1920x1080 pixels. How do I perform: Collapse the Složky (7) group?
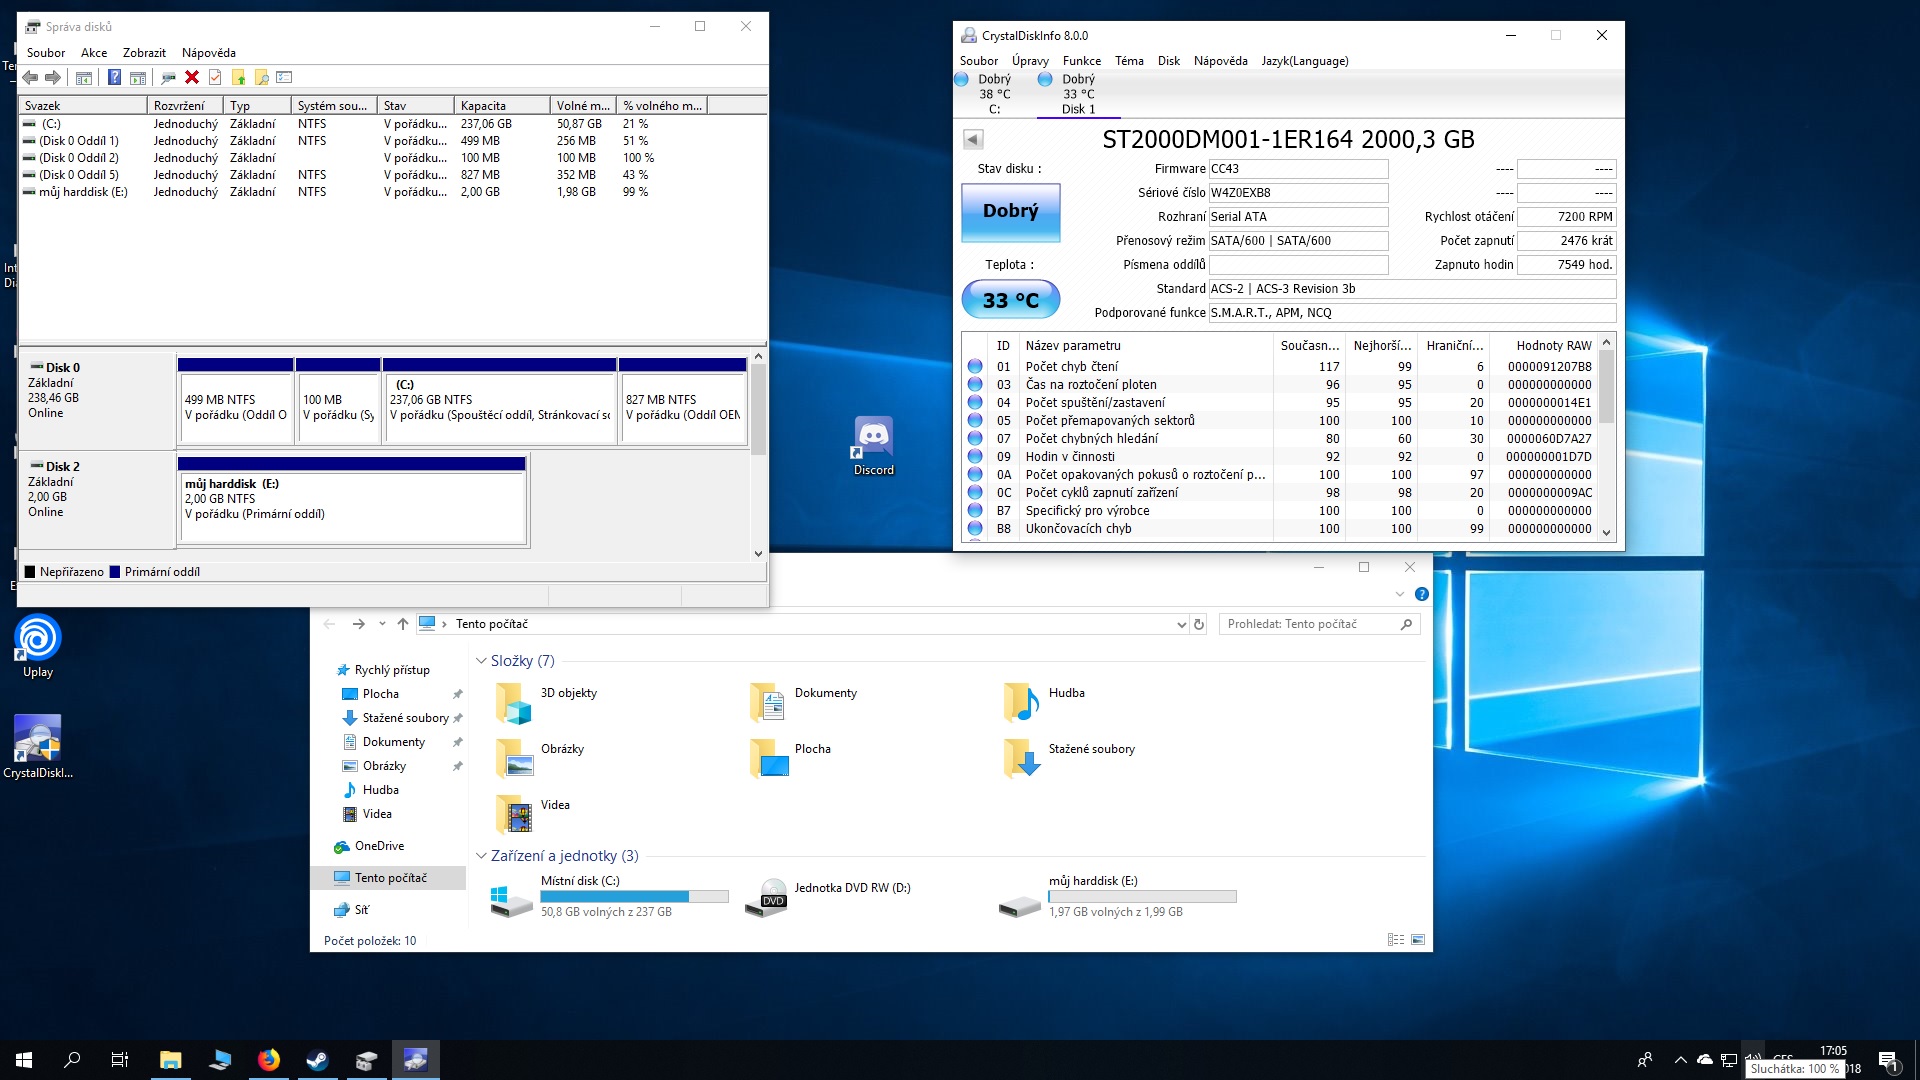[481, 661]
